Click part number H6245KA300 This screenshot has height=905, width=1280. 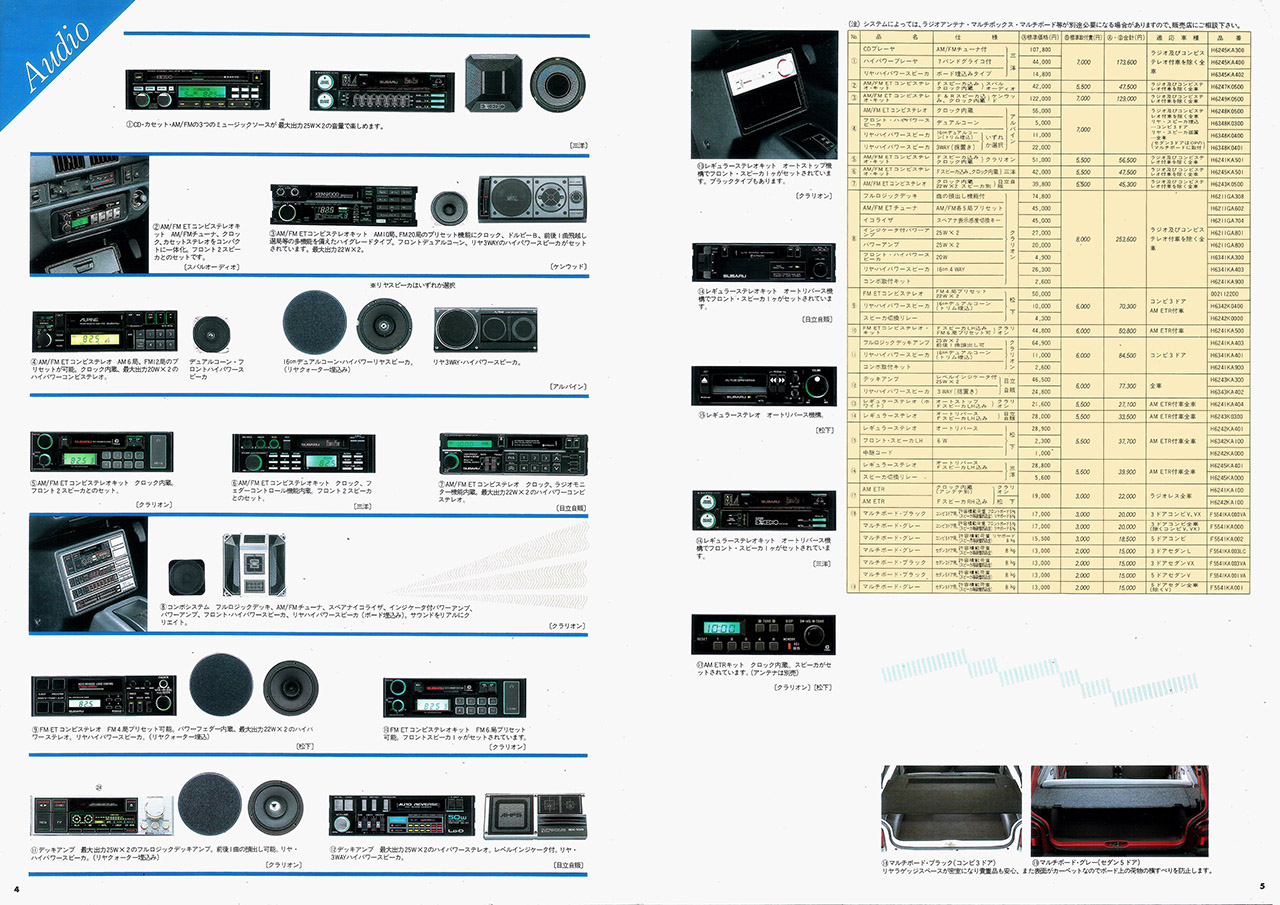(1230, 48)
